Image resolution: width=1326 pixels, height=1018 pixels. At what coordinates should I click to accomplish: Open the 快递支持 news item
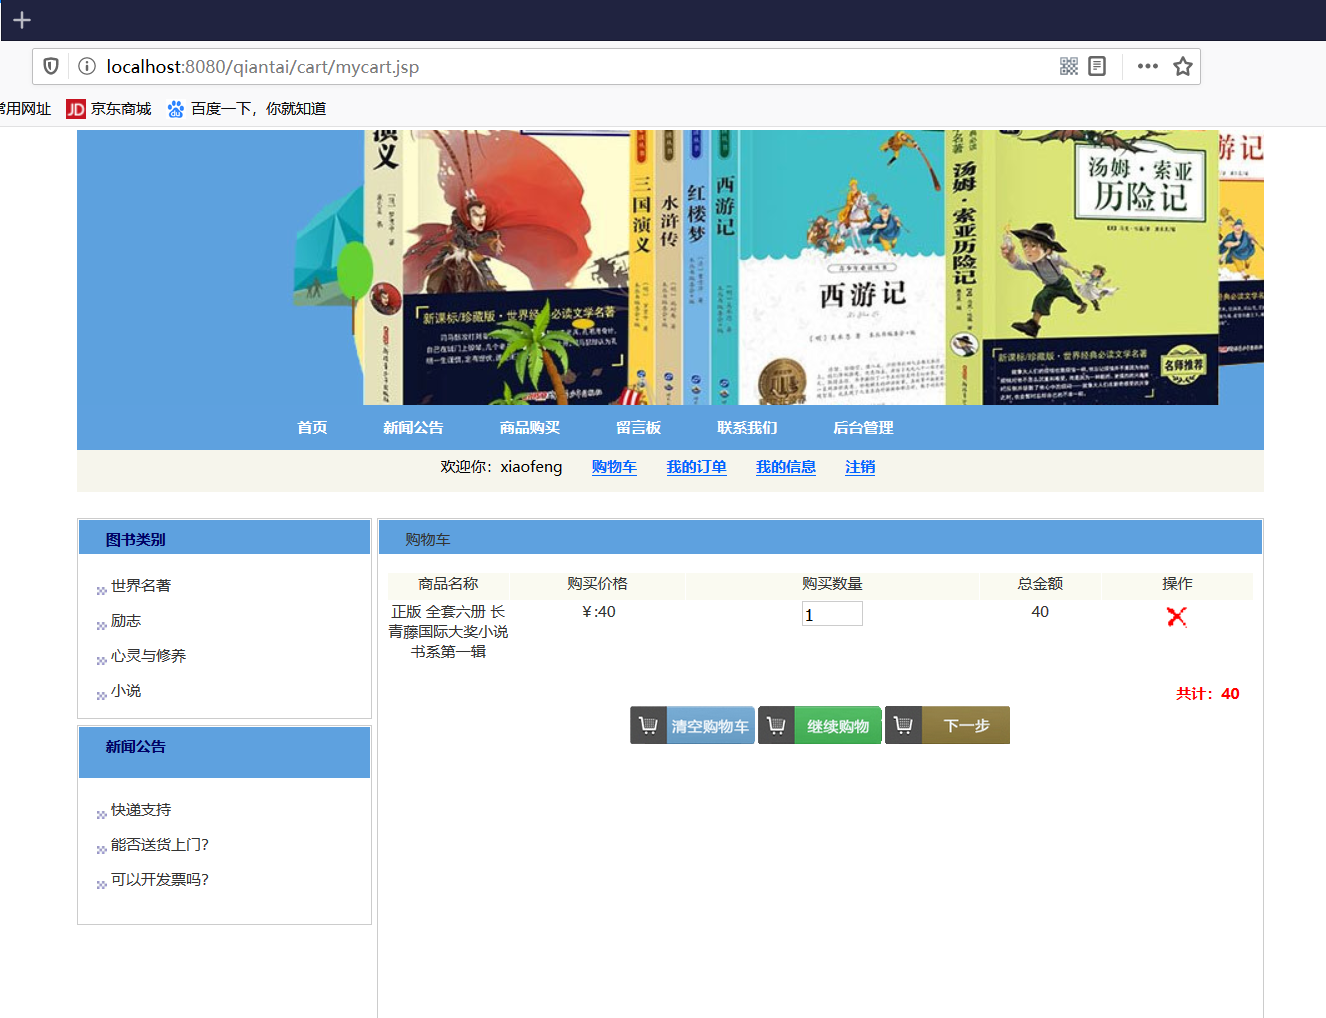tap(141, 810)
